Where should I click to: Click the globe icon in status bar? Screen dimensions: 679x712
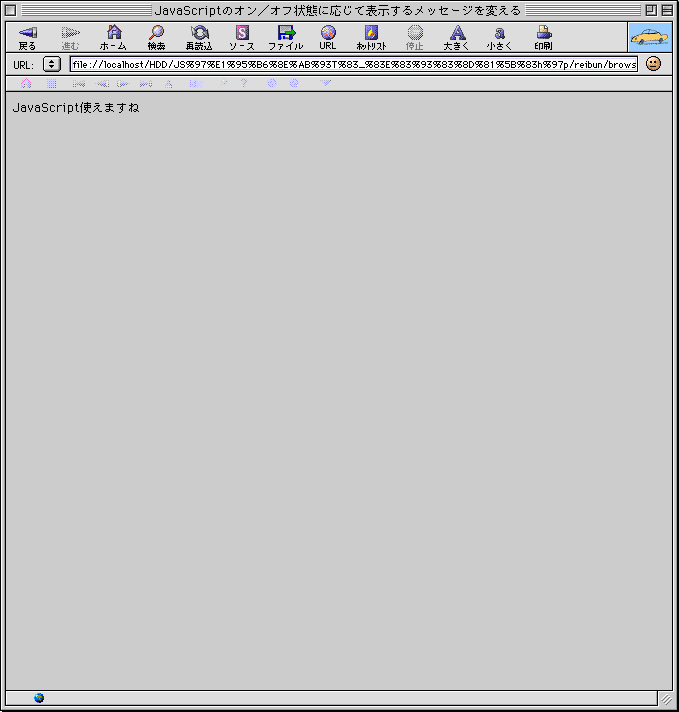click(x=39, y=697)
